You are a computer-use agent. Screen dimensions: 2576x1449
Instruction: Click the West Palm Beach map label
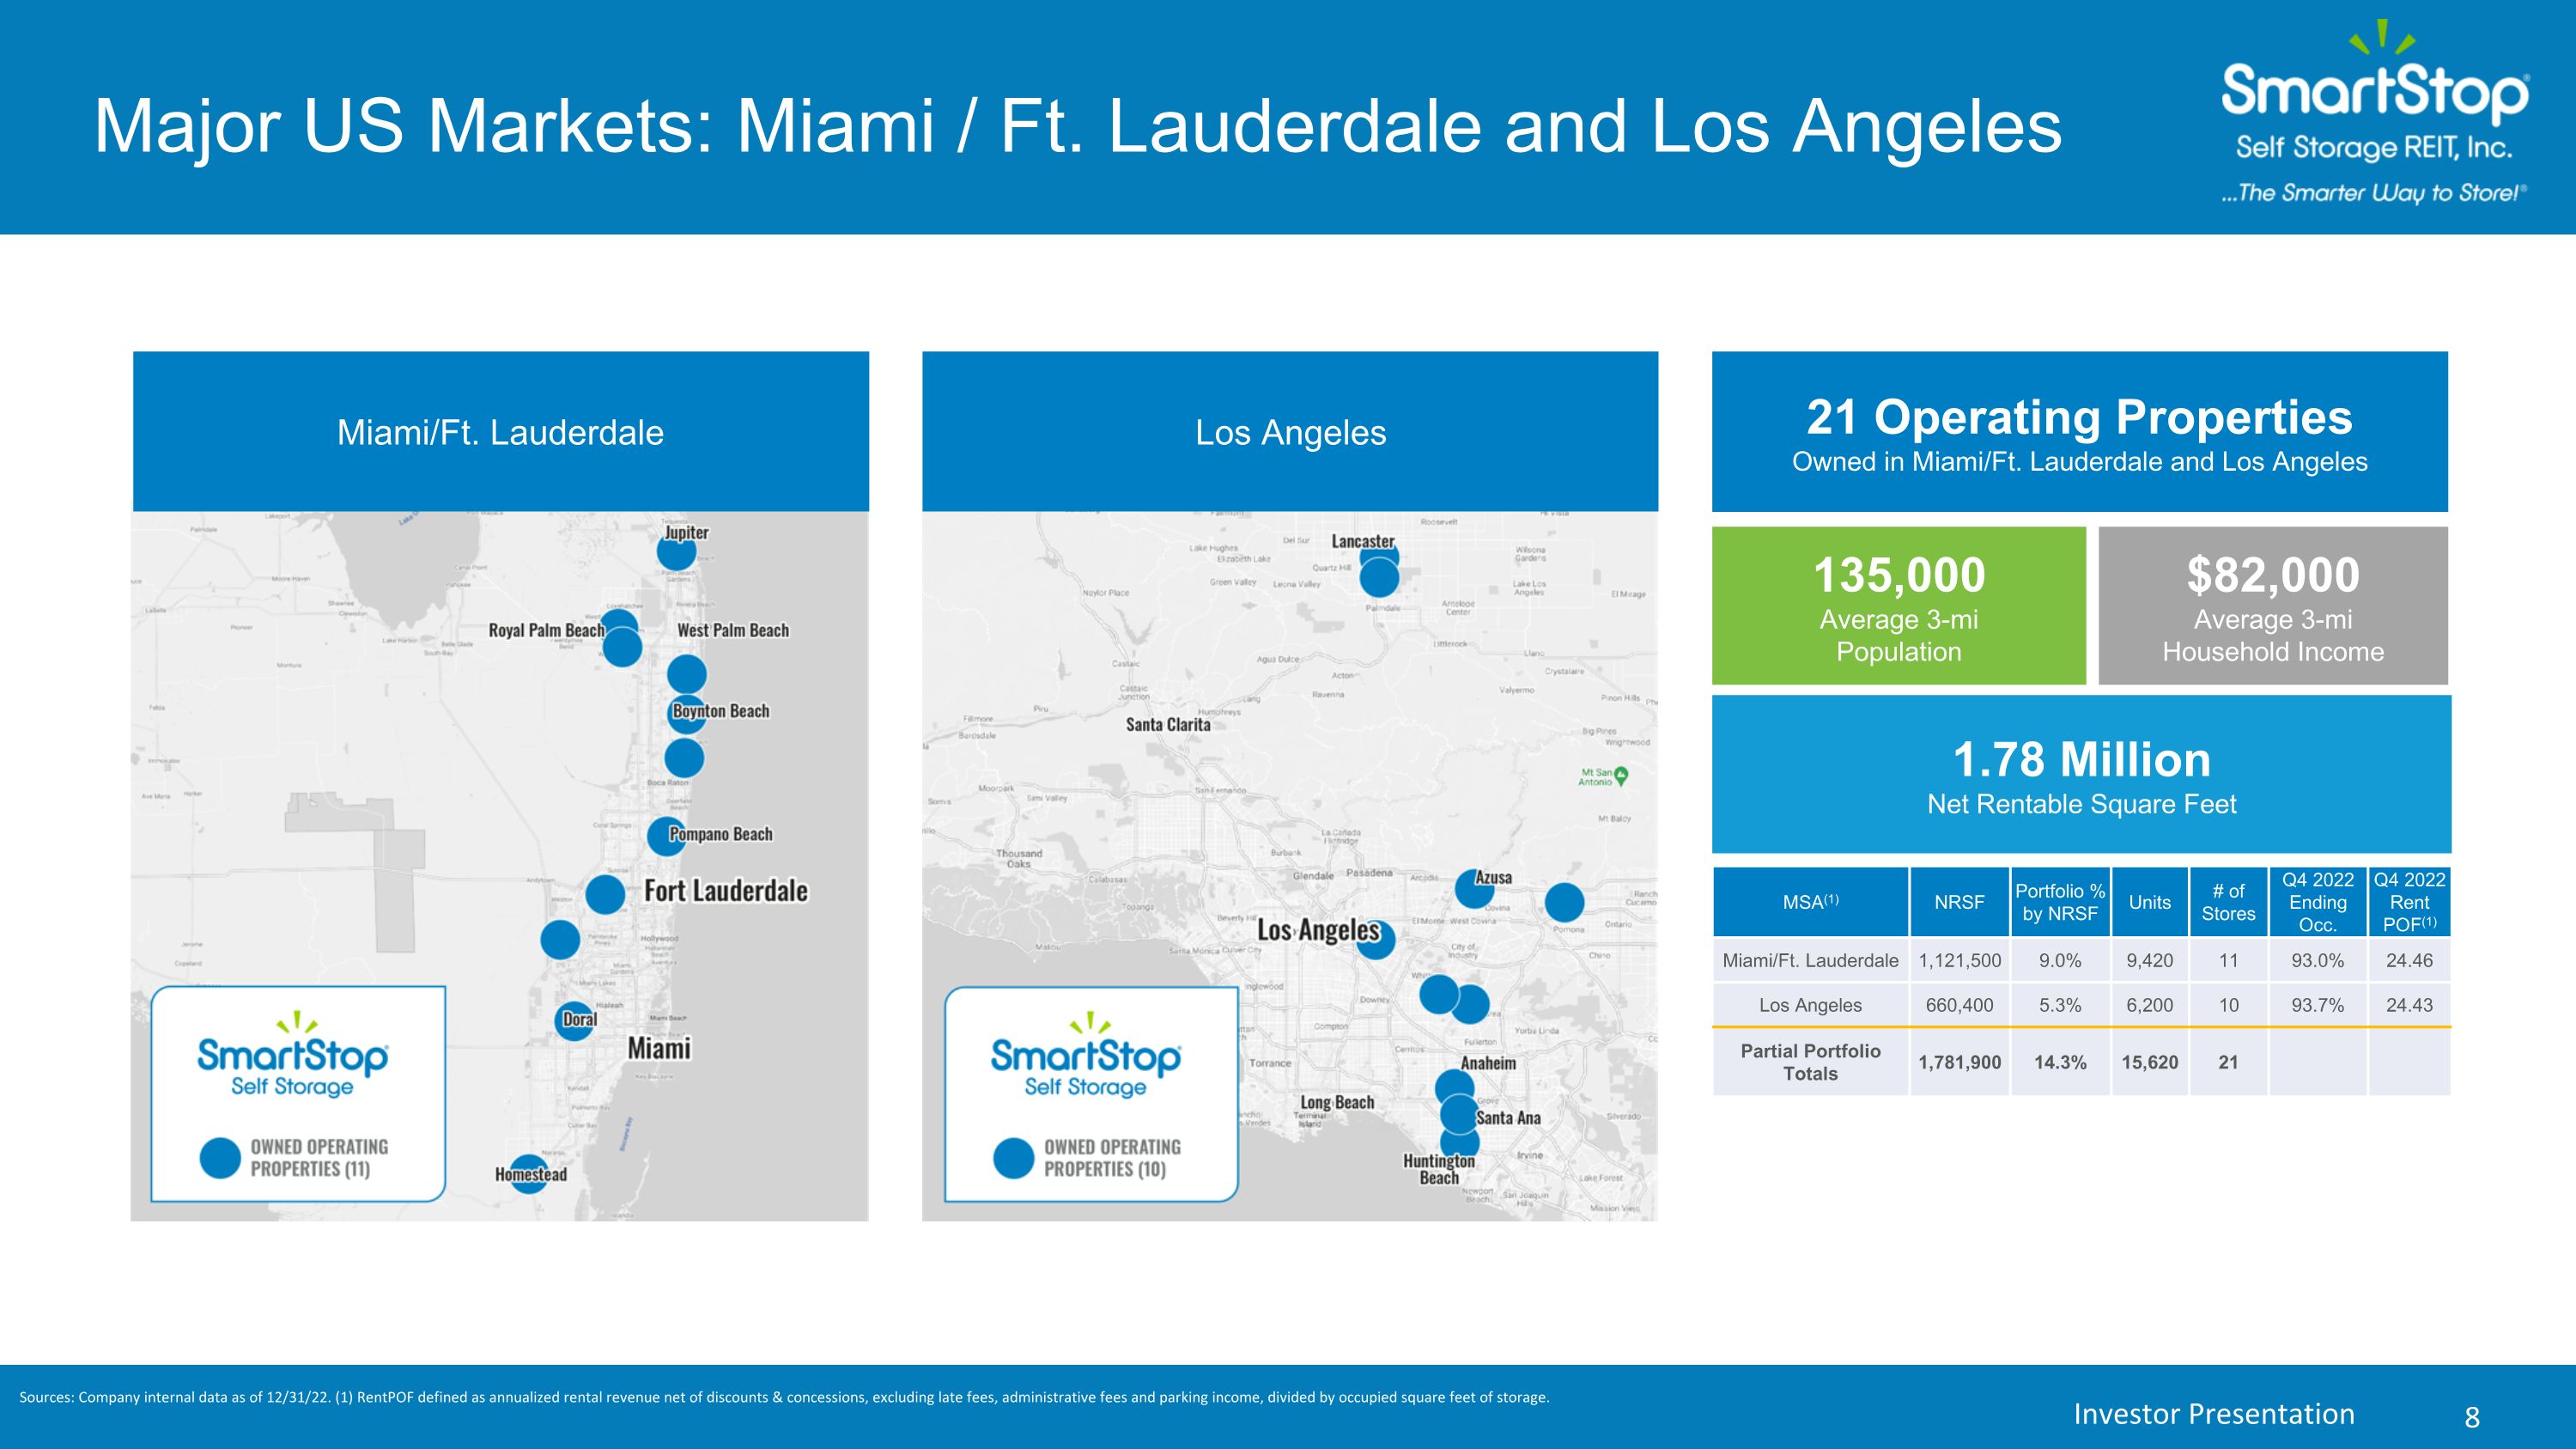click(733, 630)
